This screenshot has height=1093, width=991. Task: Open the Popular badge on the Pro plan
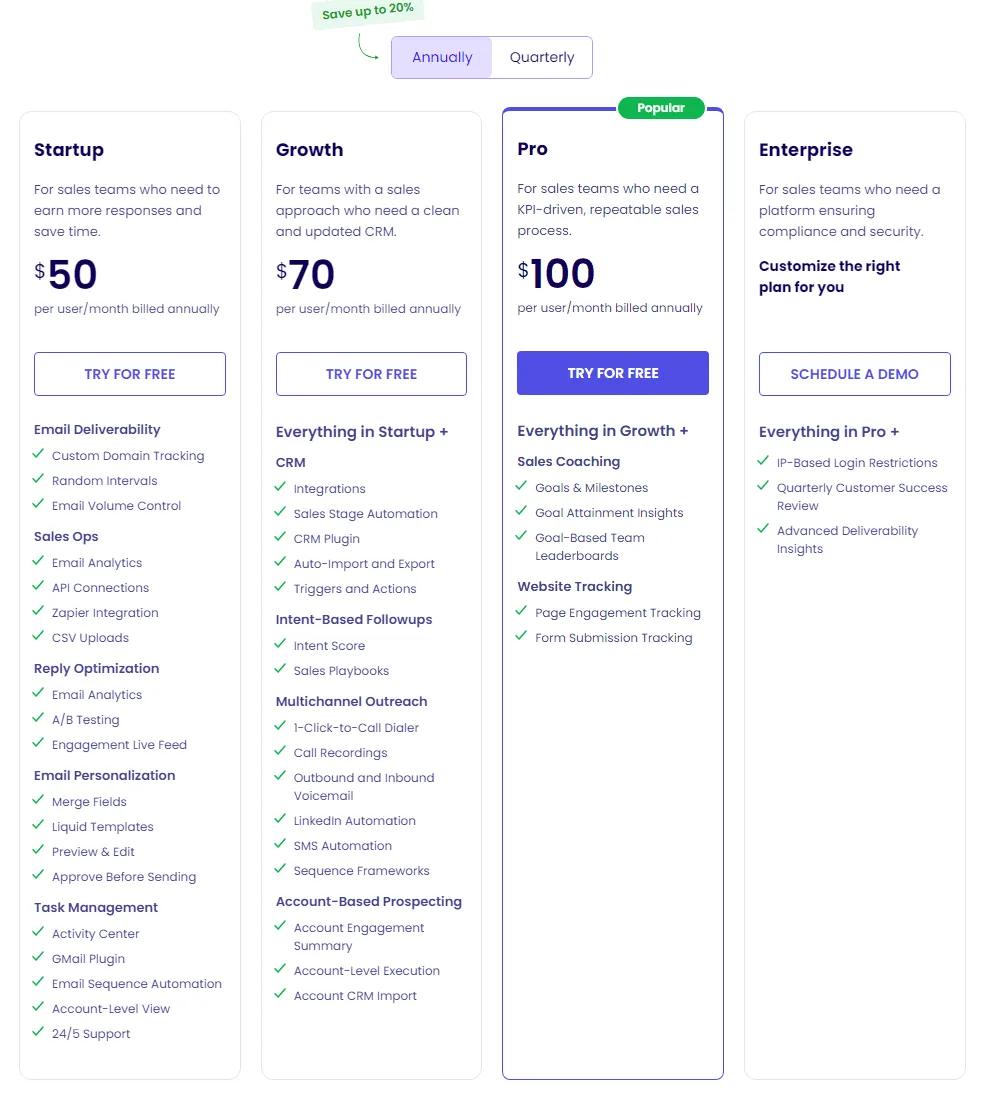(661, 107)
